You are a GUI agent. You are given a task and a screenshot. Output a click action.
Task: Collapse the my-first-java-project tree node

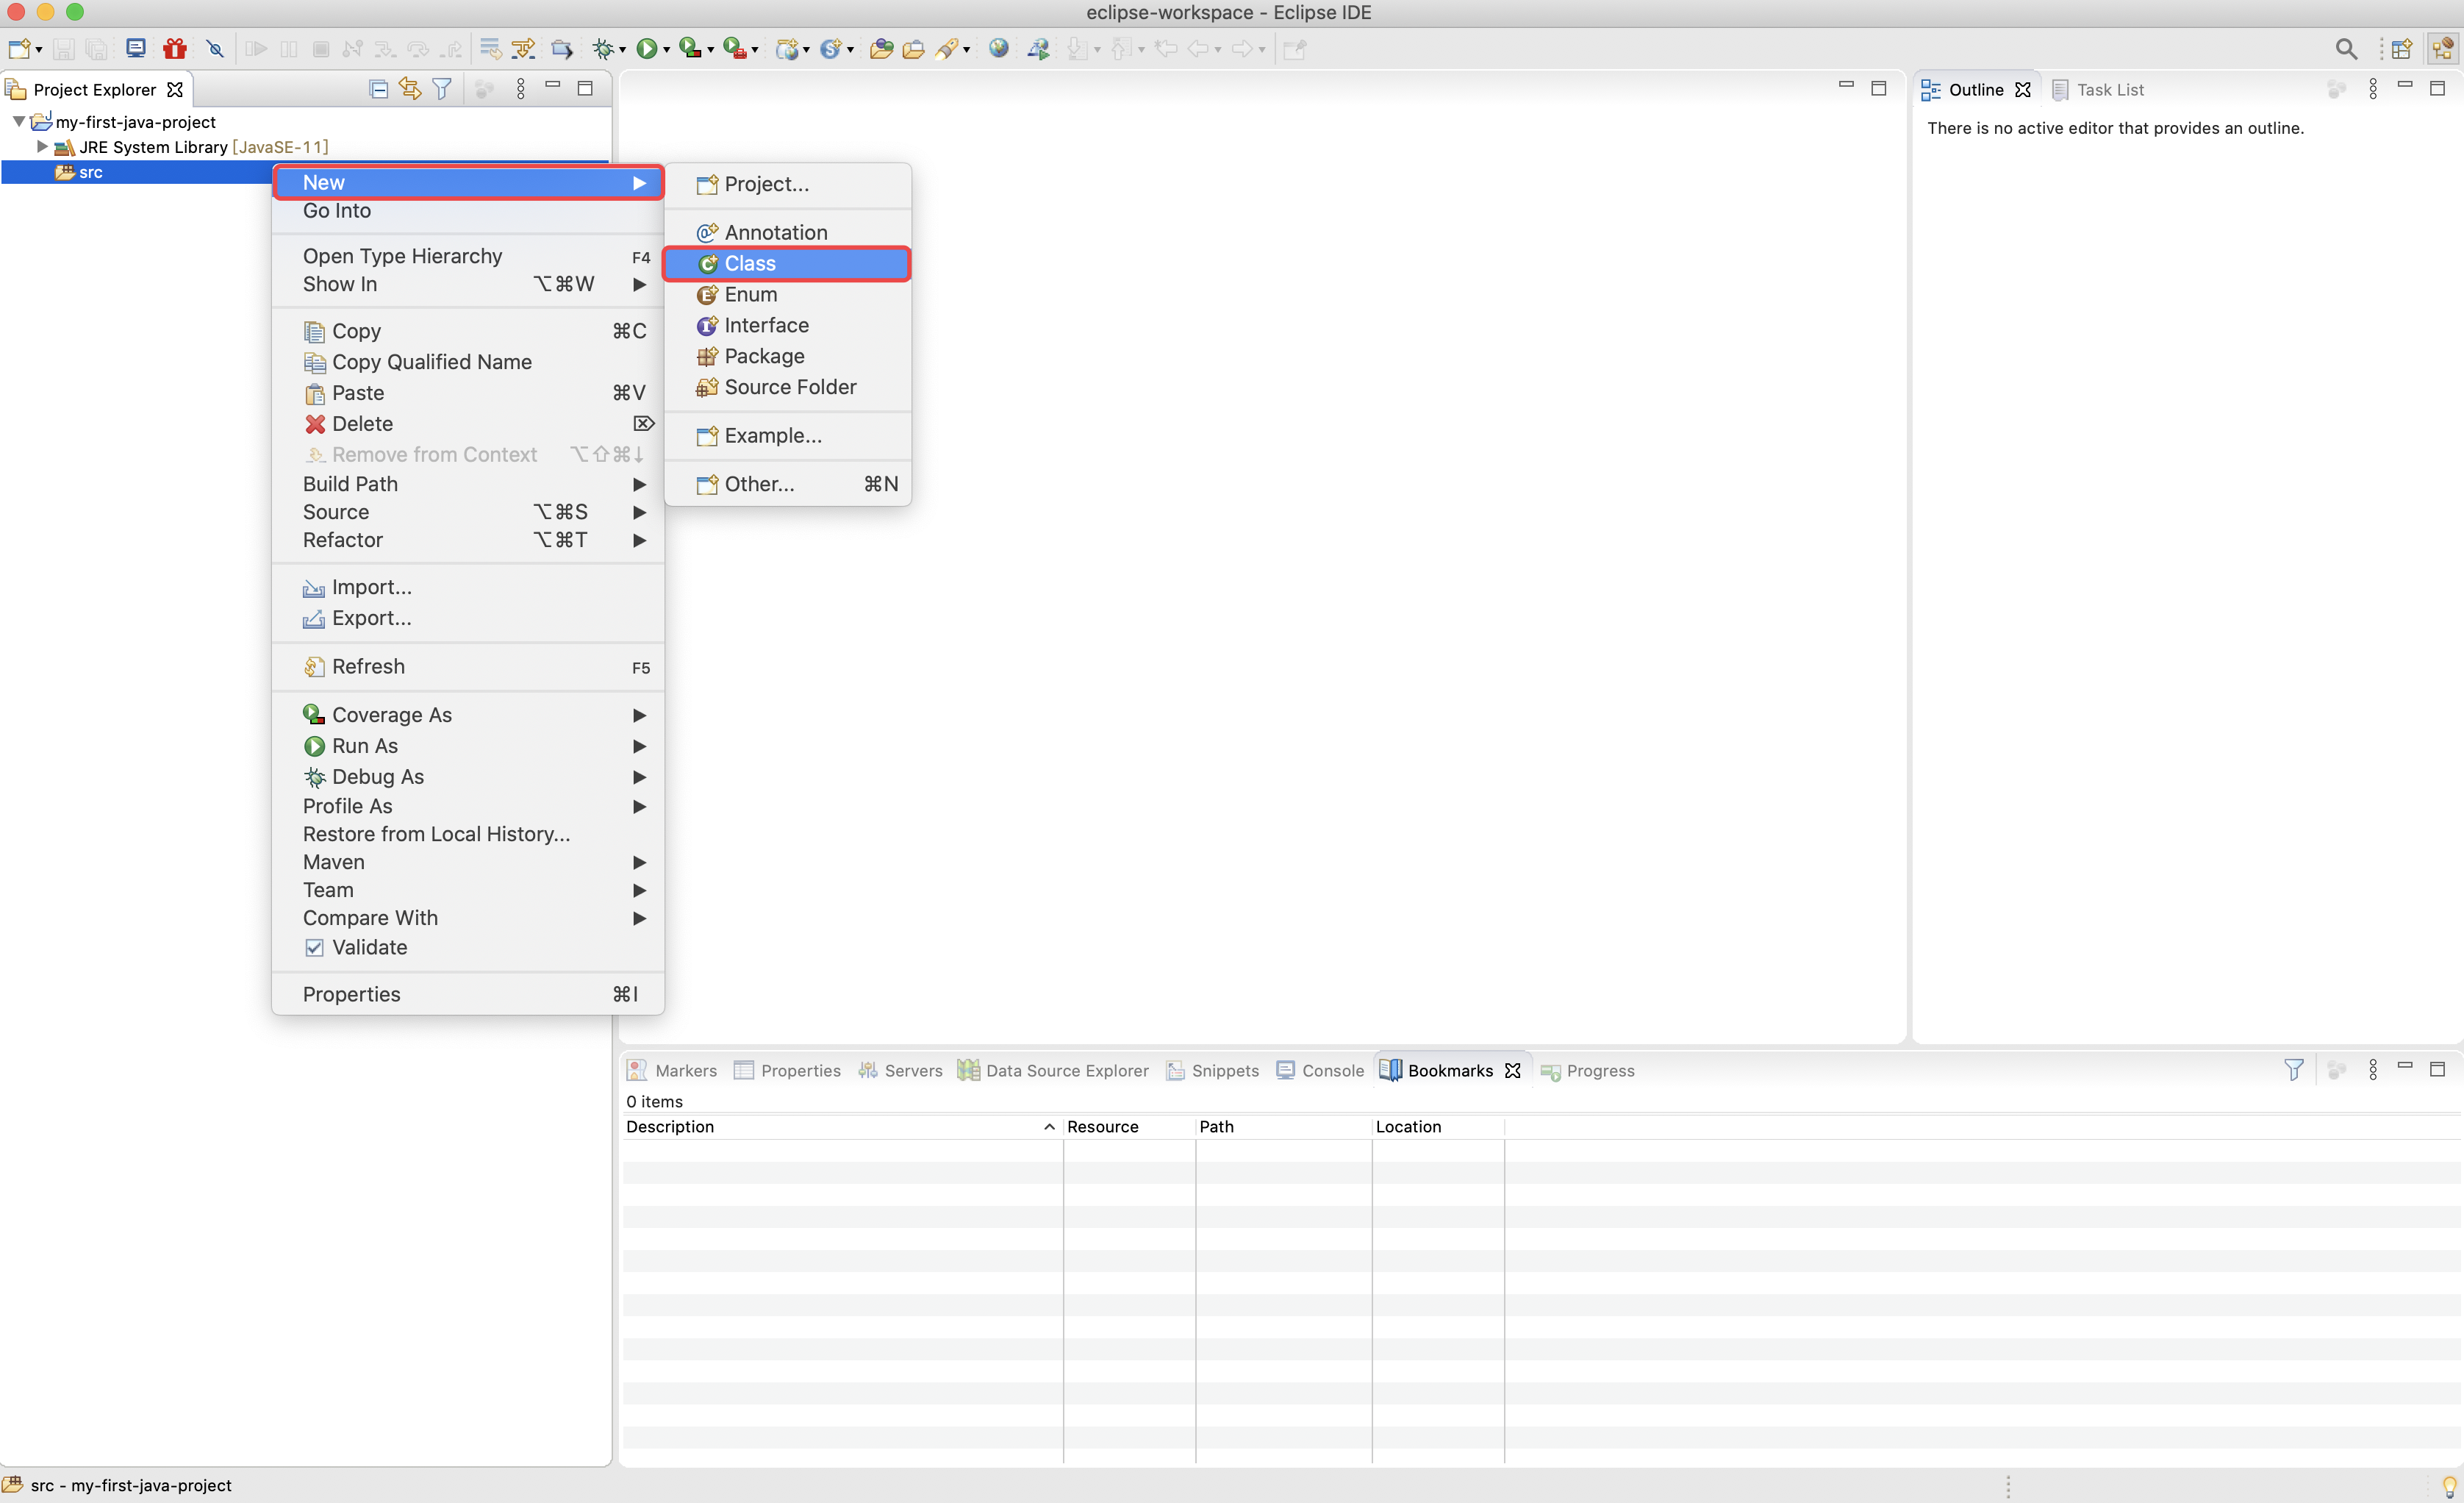(x=18, y=121)
